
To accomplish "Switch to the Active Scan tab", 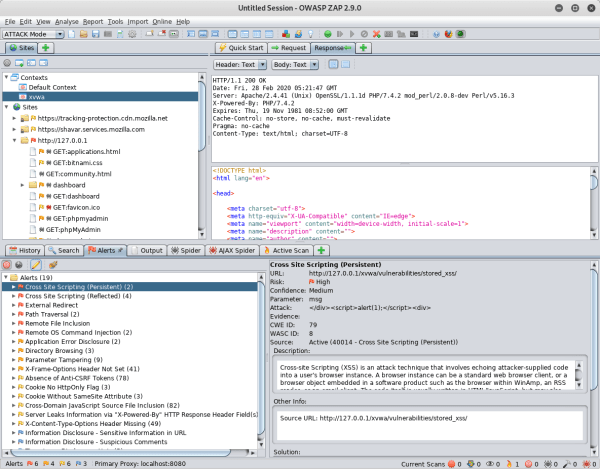I will 286,251.
